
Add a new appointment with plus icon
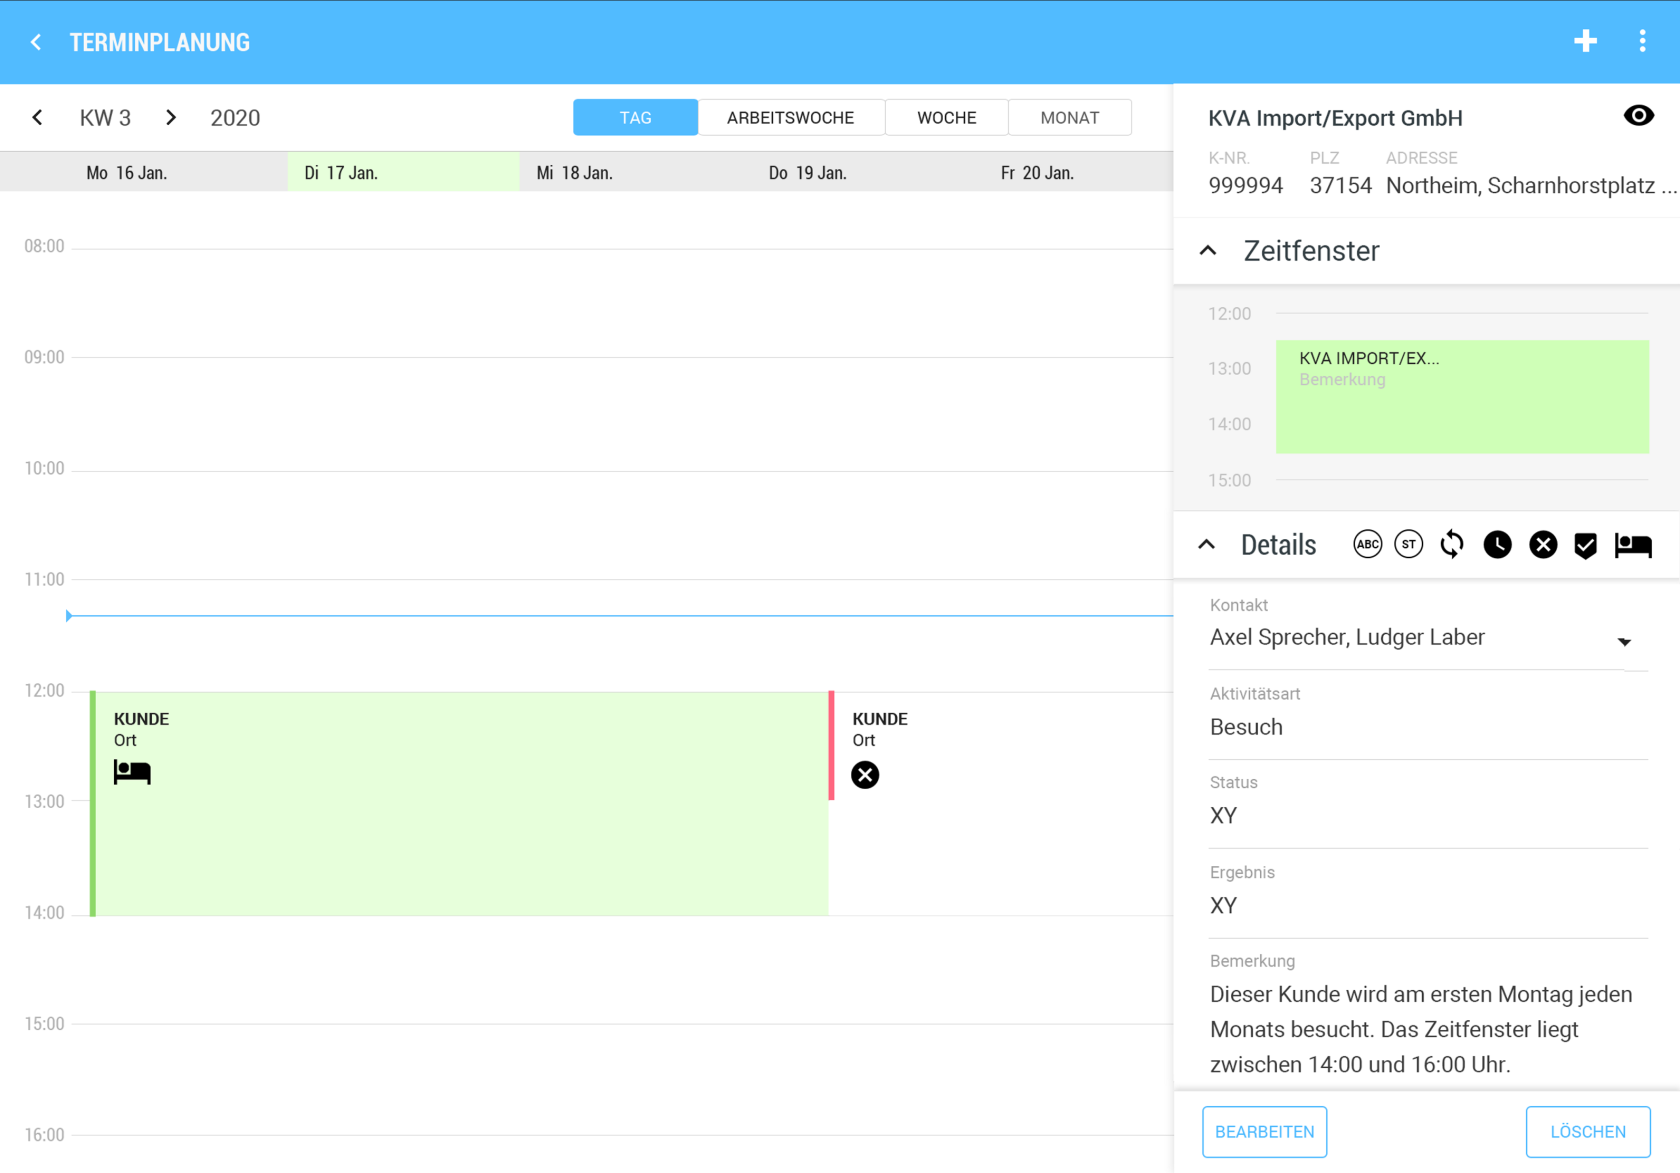pos(1586,41)
